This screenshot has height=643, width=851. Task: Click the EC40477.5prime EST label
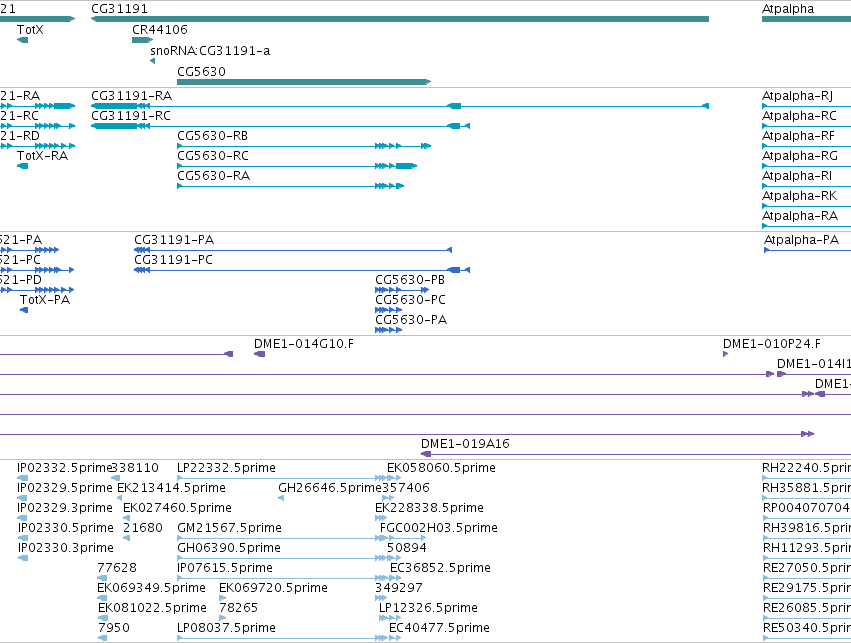[x=439, y=628]
